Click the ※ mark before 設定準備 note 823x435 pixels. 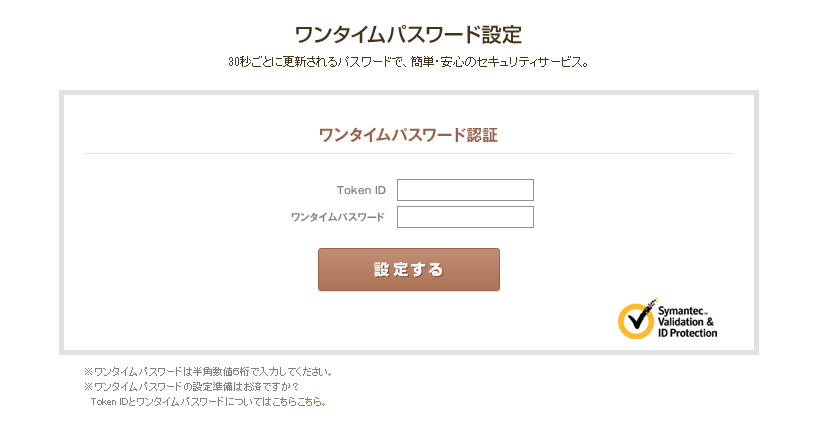coord(88,387)
